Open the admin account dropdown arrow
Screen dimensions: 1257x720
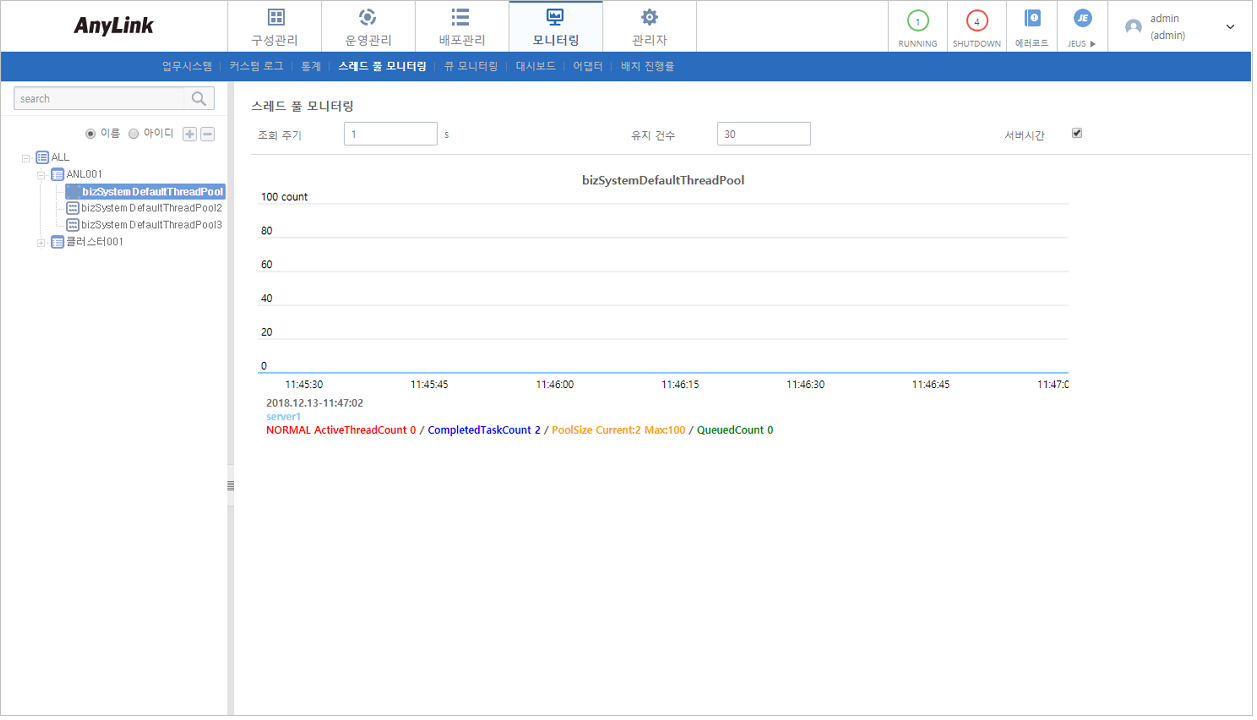(x=1230, y=27)
